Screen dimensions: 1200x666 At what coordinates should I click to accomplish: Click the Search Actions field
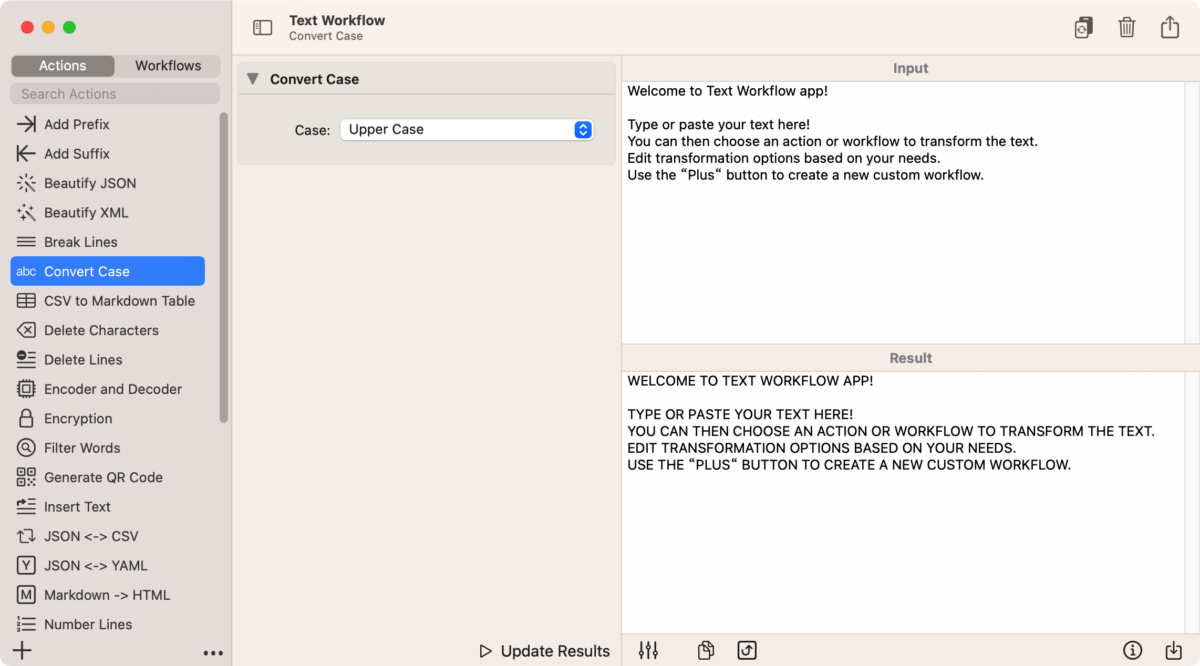coord(115,94)
